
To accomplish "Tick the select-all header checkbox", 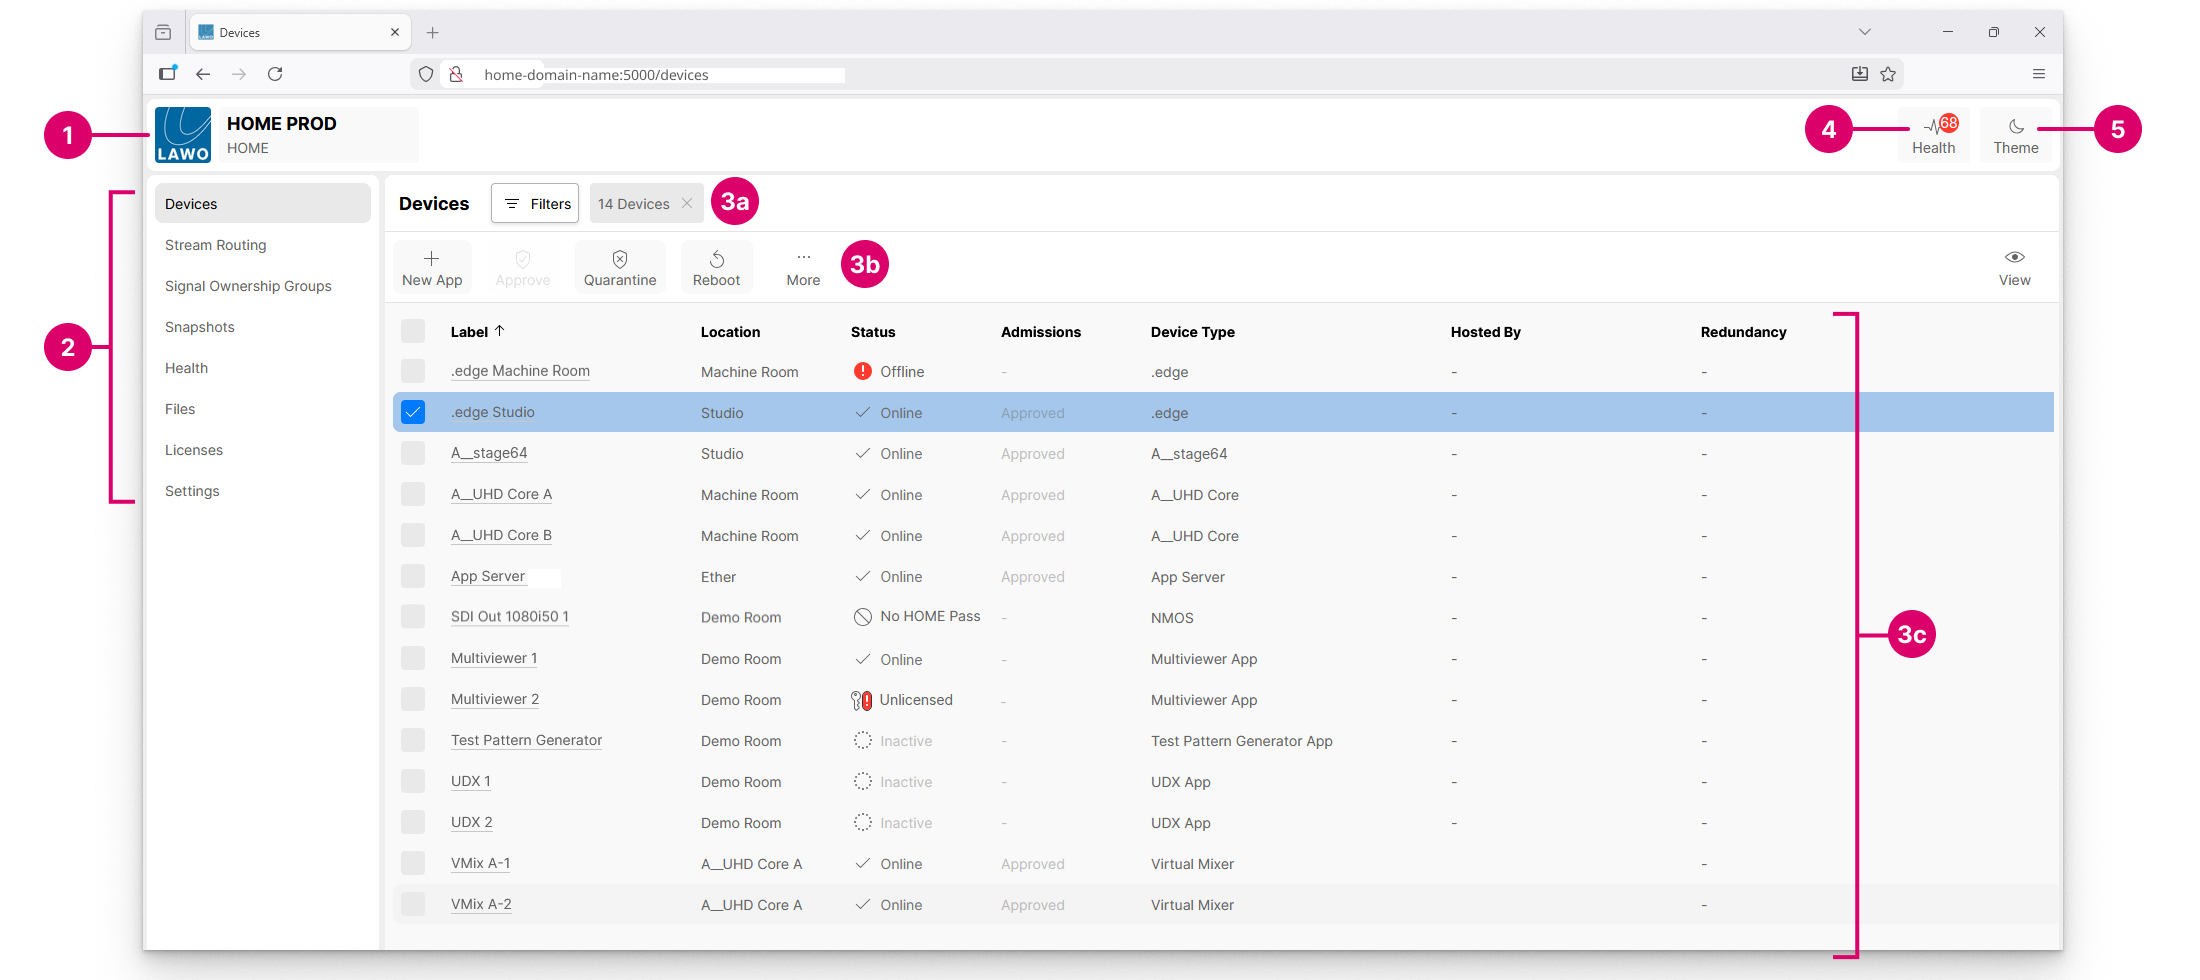I will [x=413, y=331].
